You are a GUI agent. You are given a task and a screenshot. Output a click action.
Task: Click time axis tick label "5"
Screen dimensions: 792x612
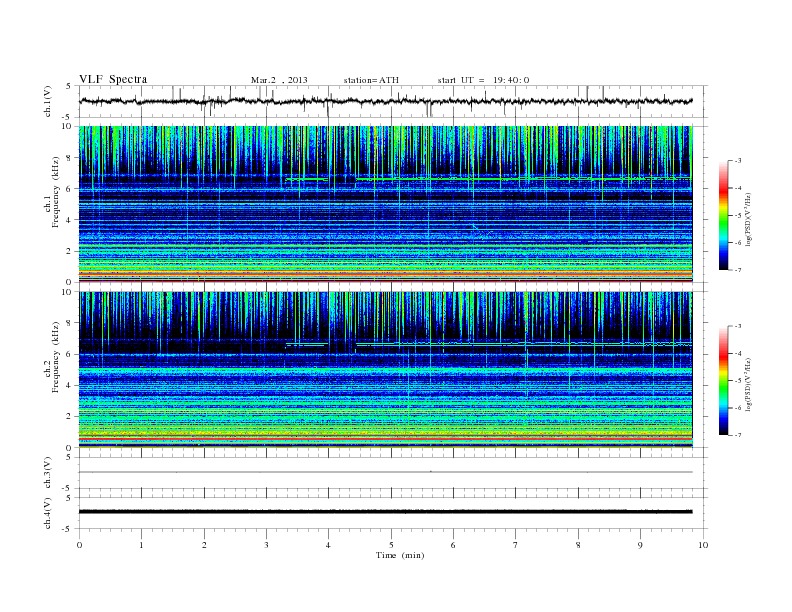coord(391,545)
